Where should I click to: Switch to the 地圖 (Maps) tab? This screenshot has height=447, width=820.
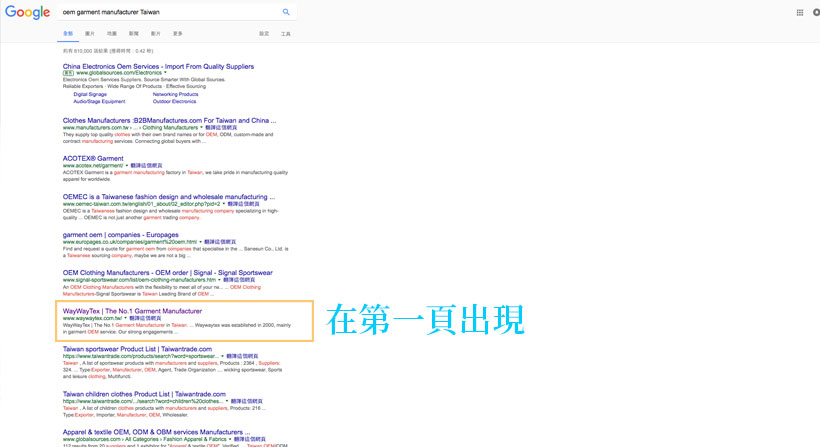coord(112,33)
